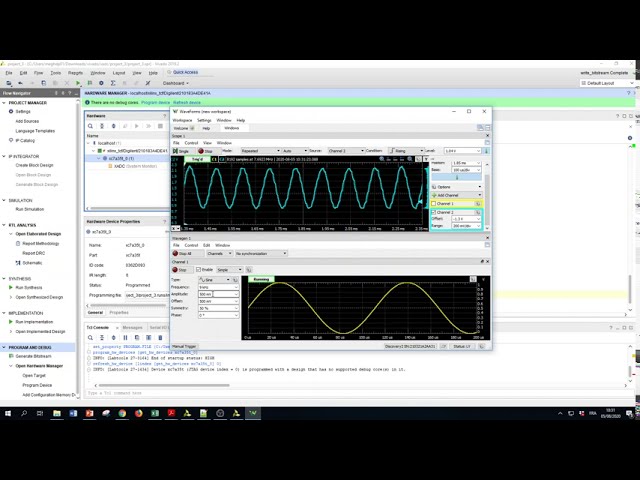This screenshot has height=480, width=640.
Task: Click the green Run arrow in Vivado toolbar
Action: [78, 83]
